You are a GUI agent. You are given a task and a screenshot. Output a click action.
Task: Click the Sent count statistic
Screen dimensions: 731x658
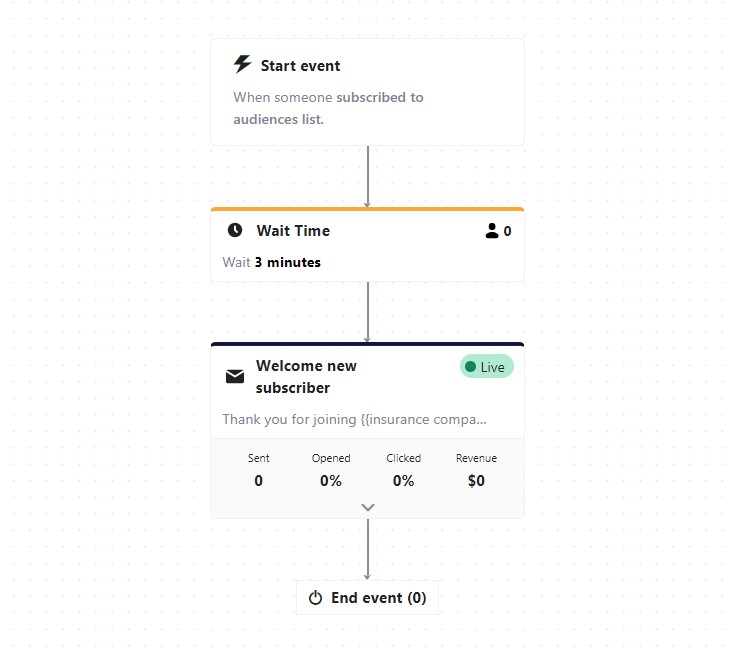[x=258, y=470]
